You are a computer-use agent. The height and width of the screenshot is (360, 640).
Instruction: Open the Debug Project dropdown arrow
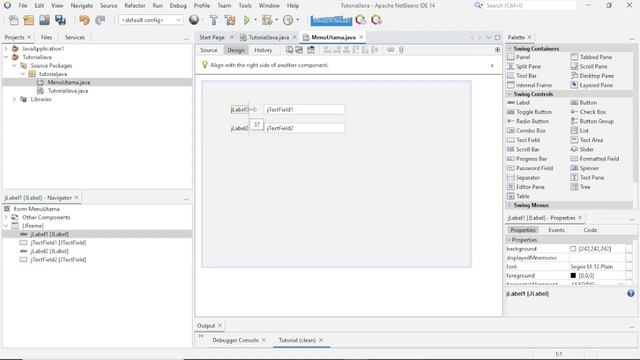point(276,20)
